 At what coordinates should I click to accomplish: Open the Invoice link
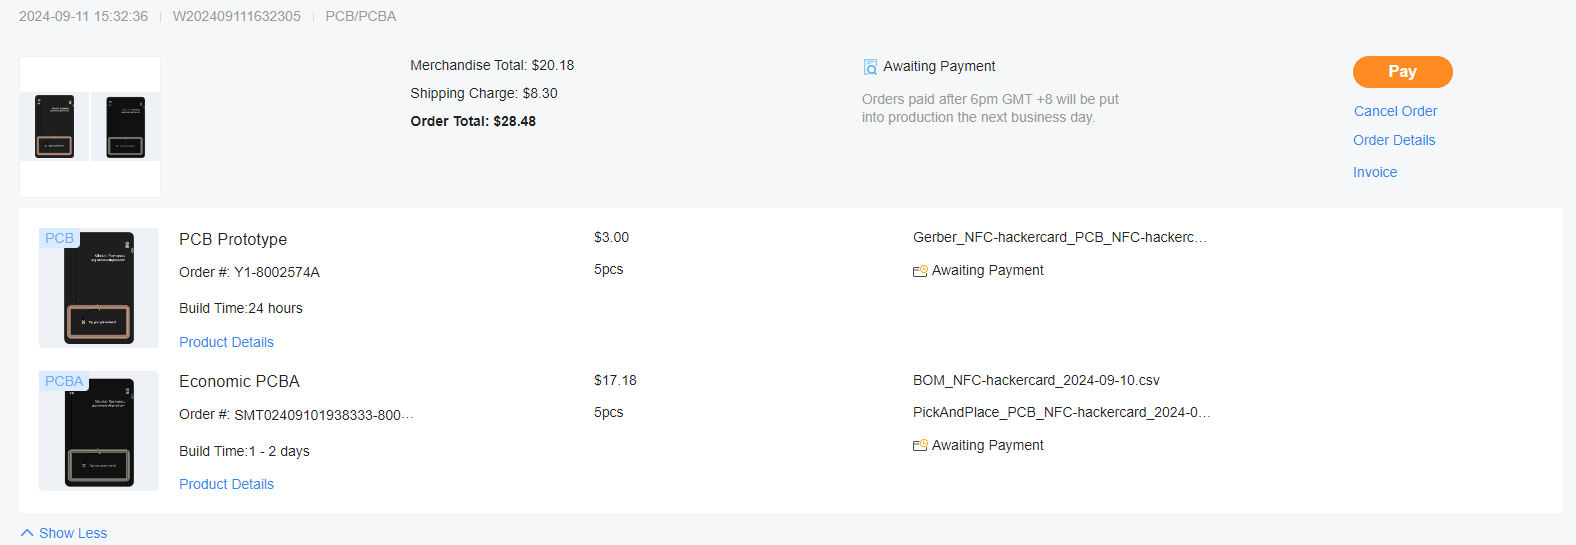click(x=1375, y=172)
